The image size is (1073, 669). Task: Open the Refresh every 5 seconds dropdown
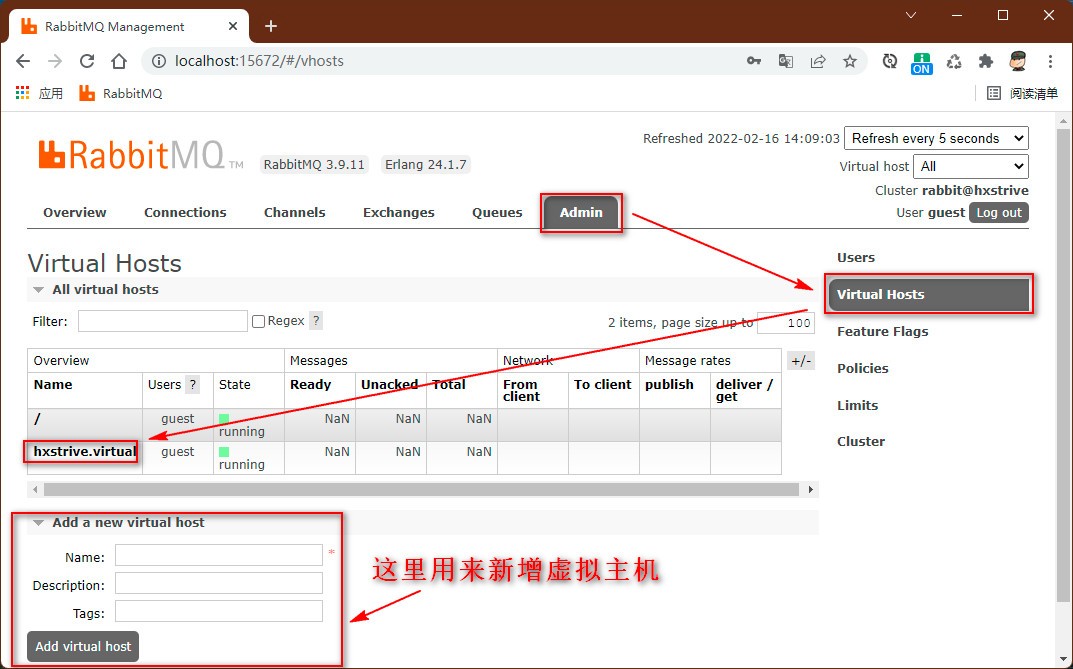[x=936, y=138]
